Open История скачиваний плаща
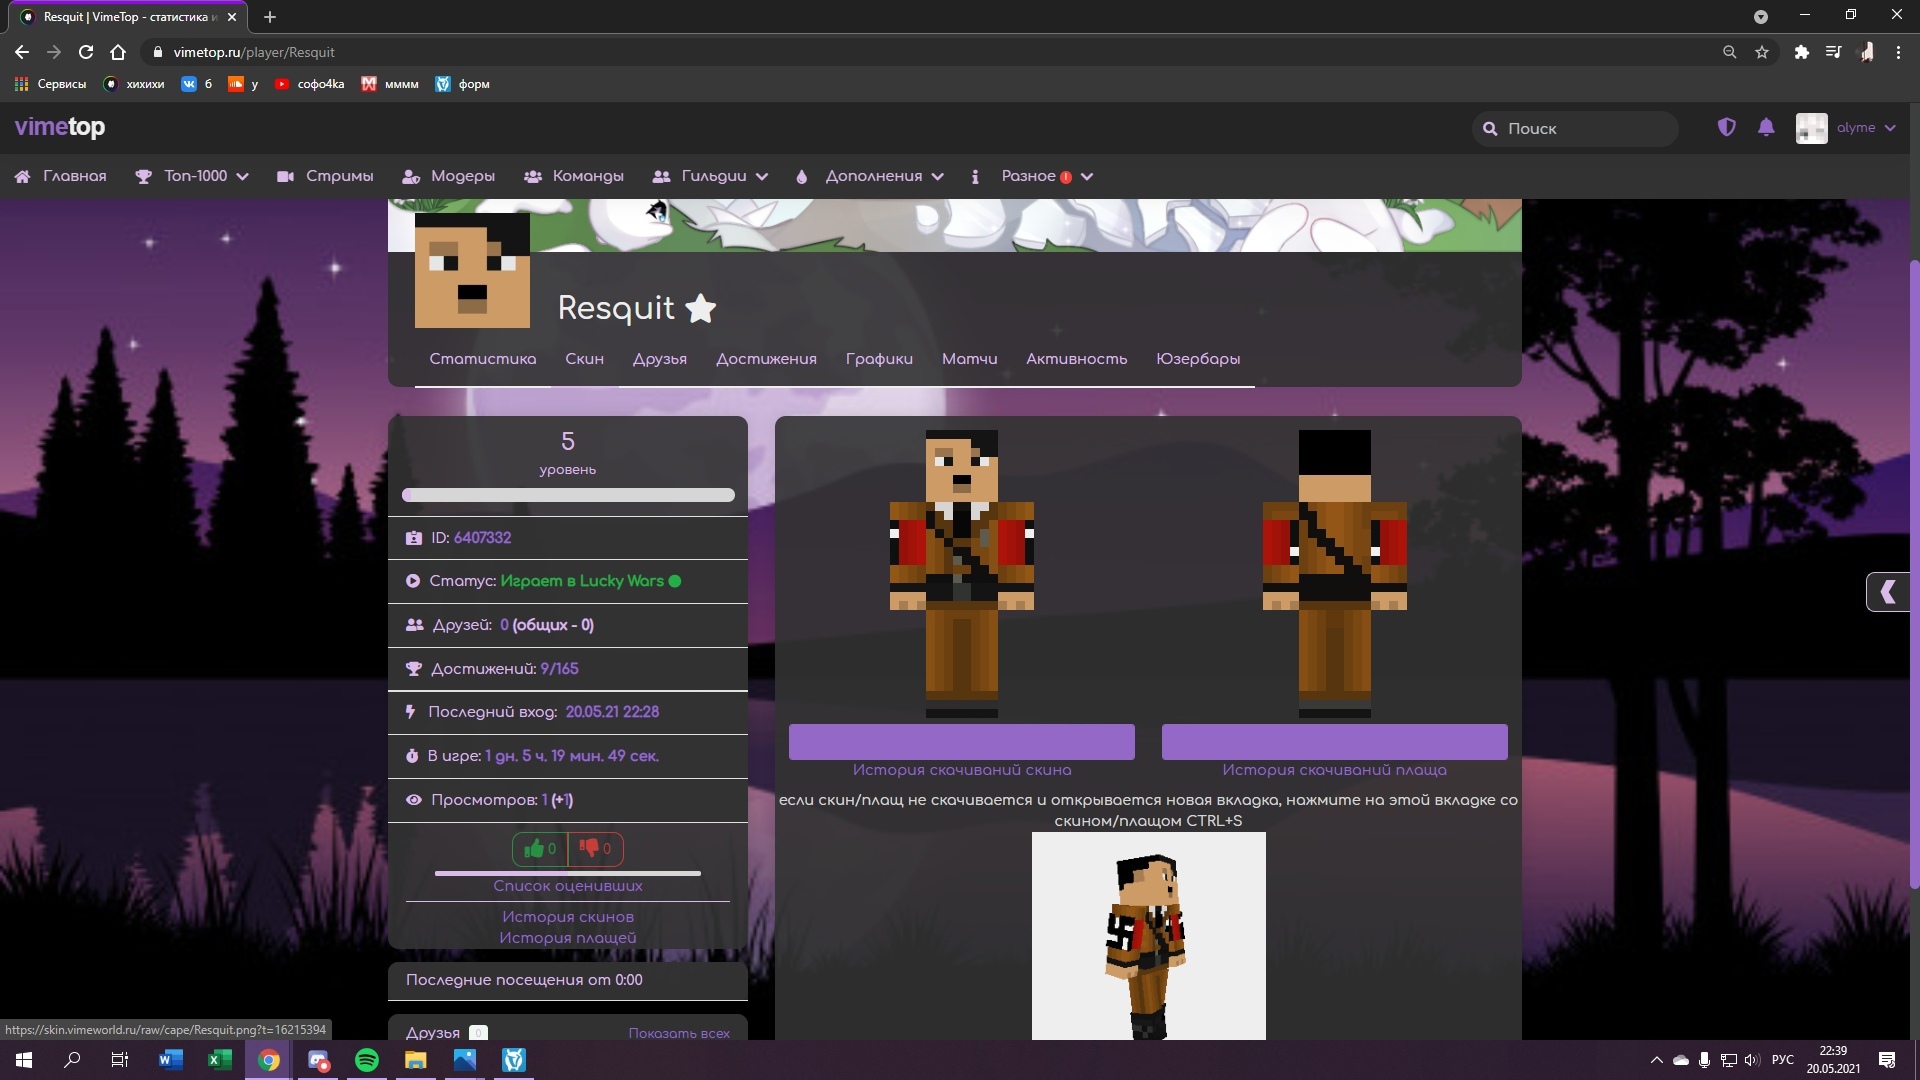The height and width of the screenshot is (1080, 1920). pos(1334,770)
